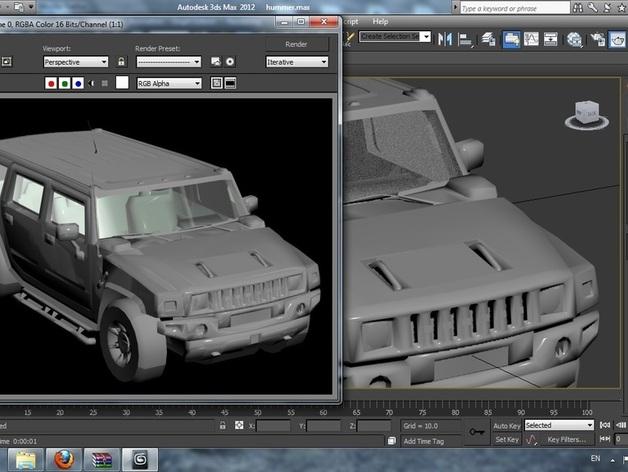Screen dimensions: 628x472
Task: Open Firefox from taskbar
Action: click(x=63, y=460)
